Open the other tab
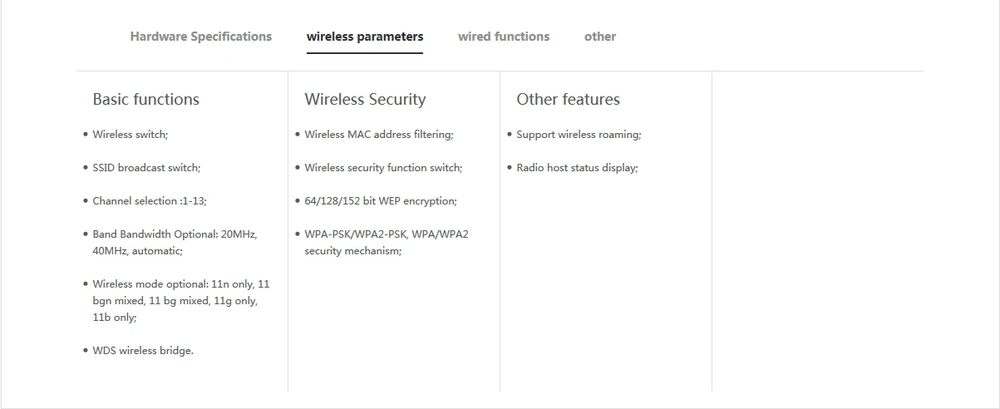This screenshot has height=409, width=1000. (x=600, y=36)
